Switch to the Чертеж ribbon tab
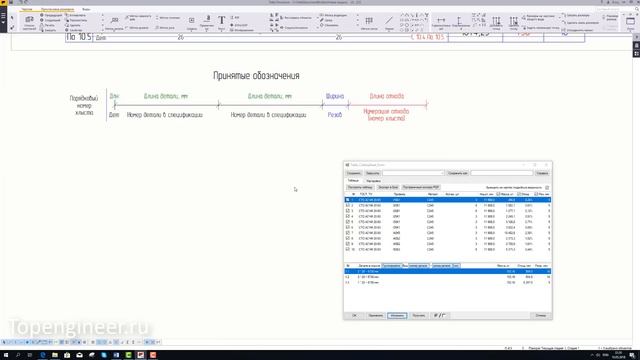This screenshot has height=360, width=640. tap(27, 9)
